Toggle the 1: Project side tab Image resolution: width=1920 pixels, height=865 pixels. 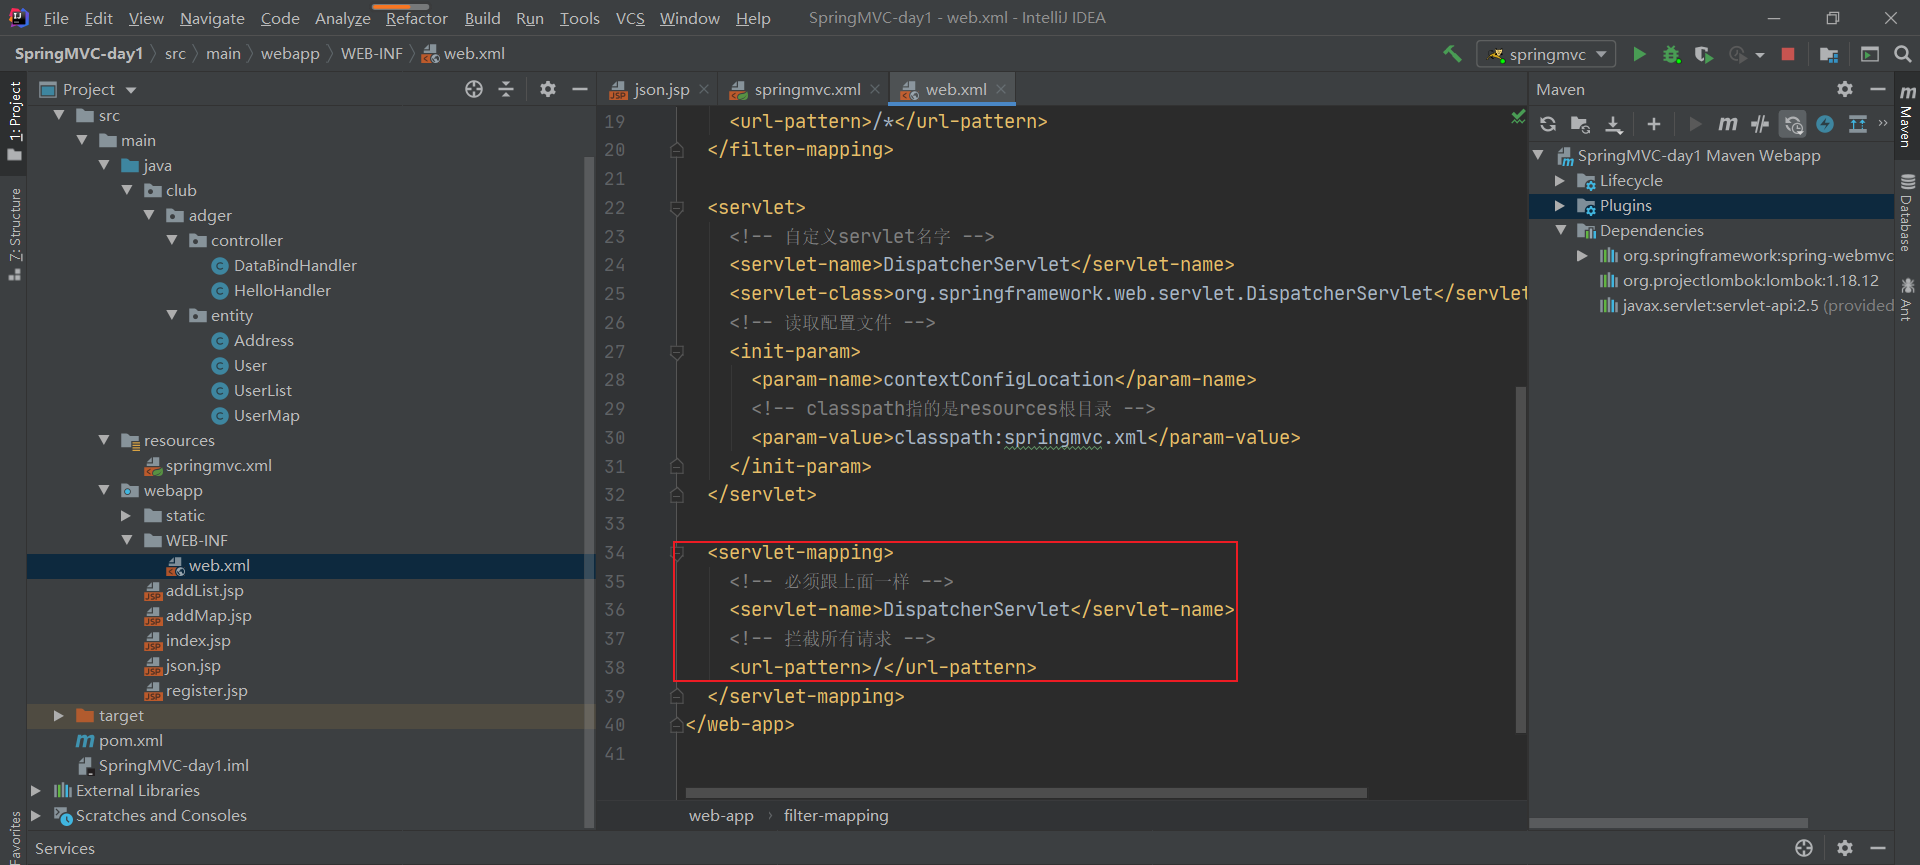click(x=14, y=120)
